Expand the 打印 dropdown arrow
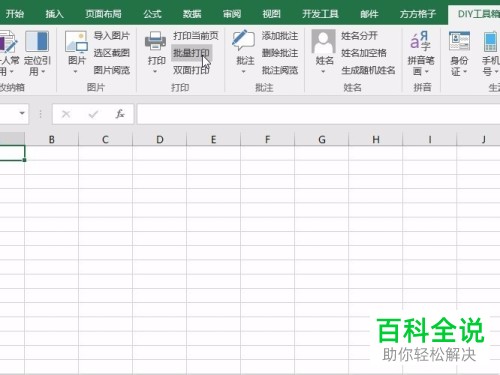 pos(155,72)
